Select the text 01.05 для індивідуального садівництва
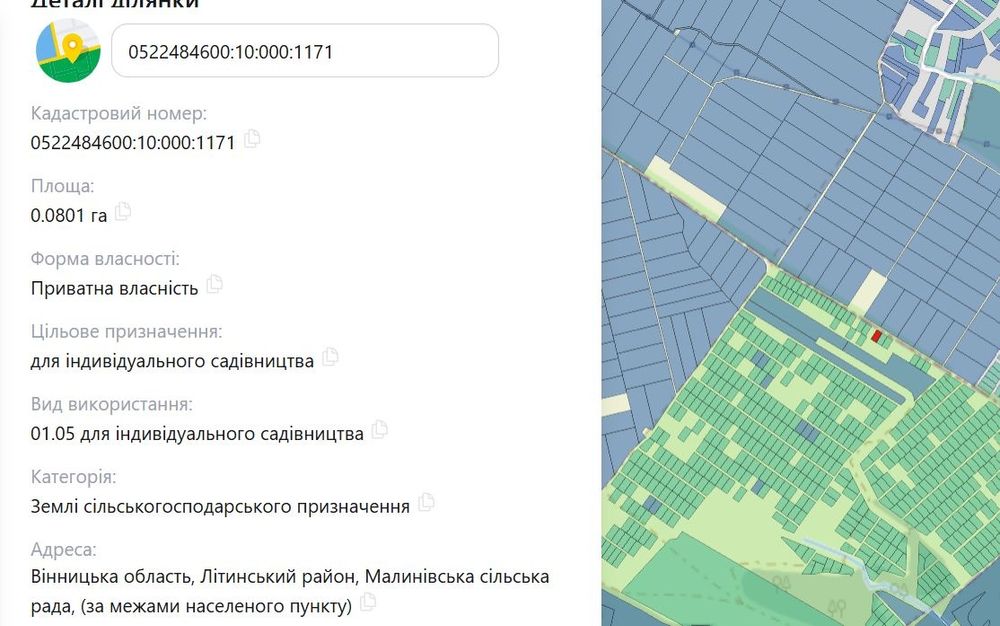The width and height of the screenshot is (1000, 626). click(x=197, y=433)
